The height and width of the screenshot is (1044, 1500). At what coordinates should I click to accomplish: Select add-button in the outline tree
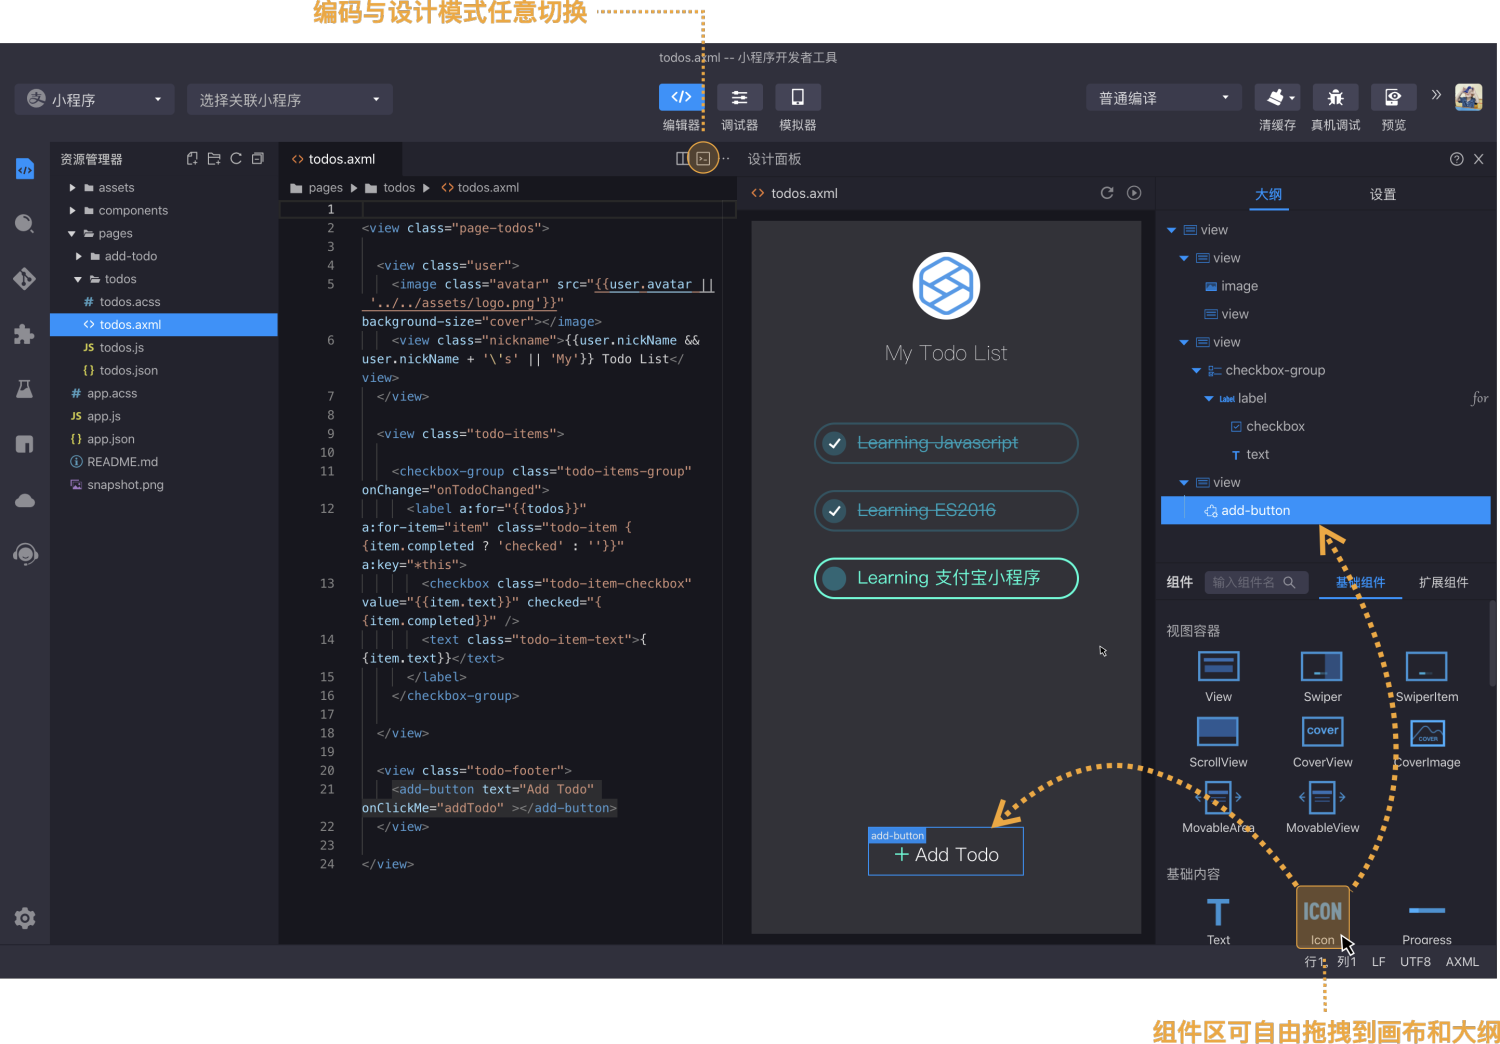(x=1326, y=510)
